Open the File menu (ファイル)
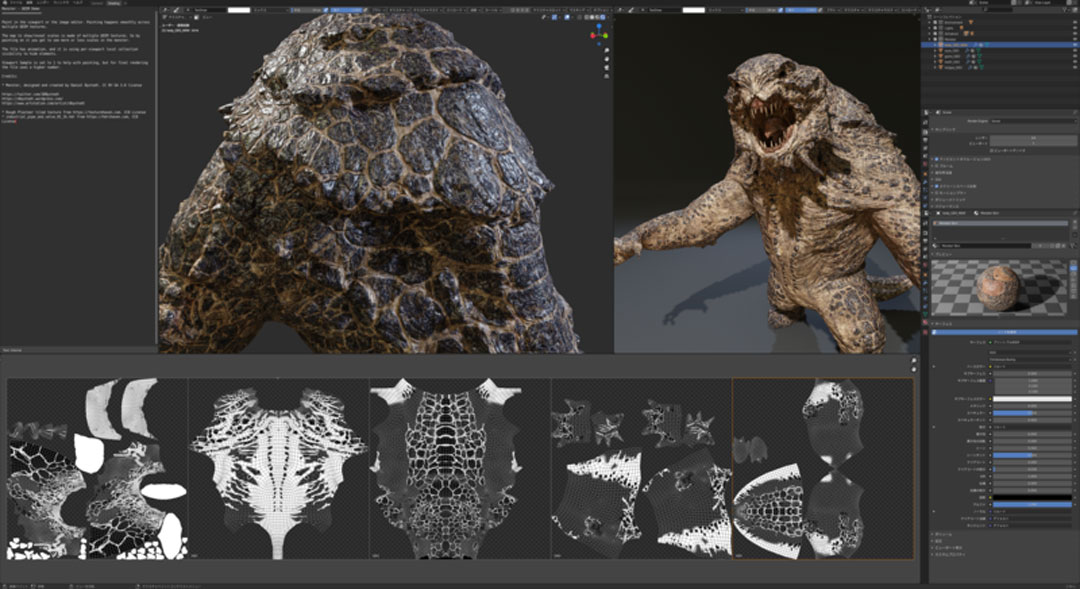The height and width of the screenshot is (589, 1080). 14,4
